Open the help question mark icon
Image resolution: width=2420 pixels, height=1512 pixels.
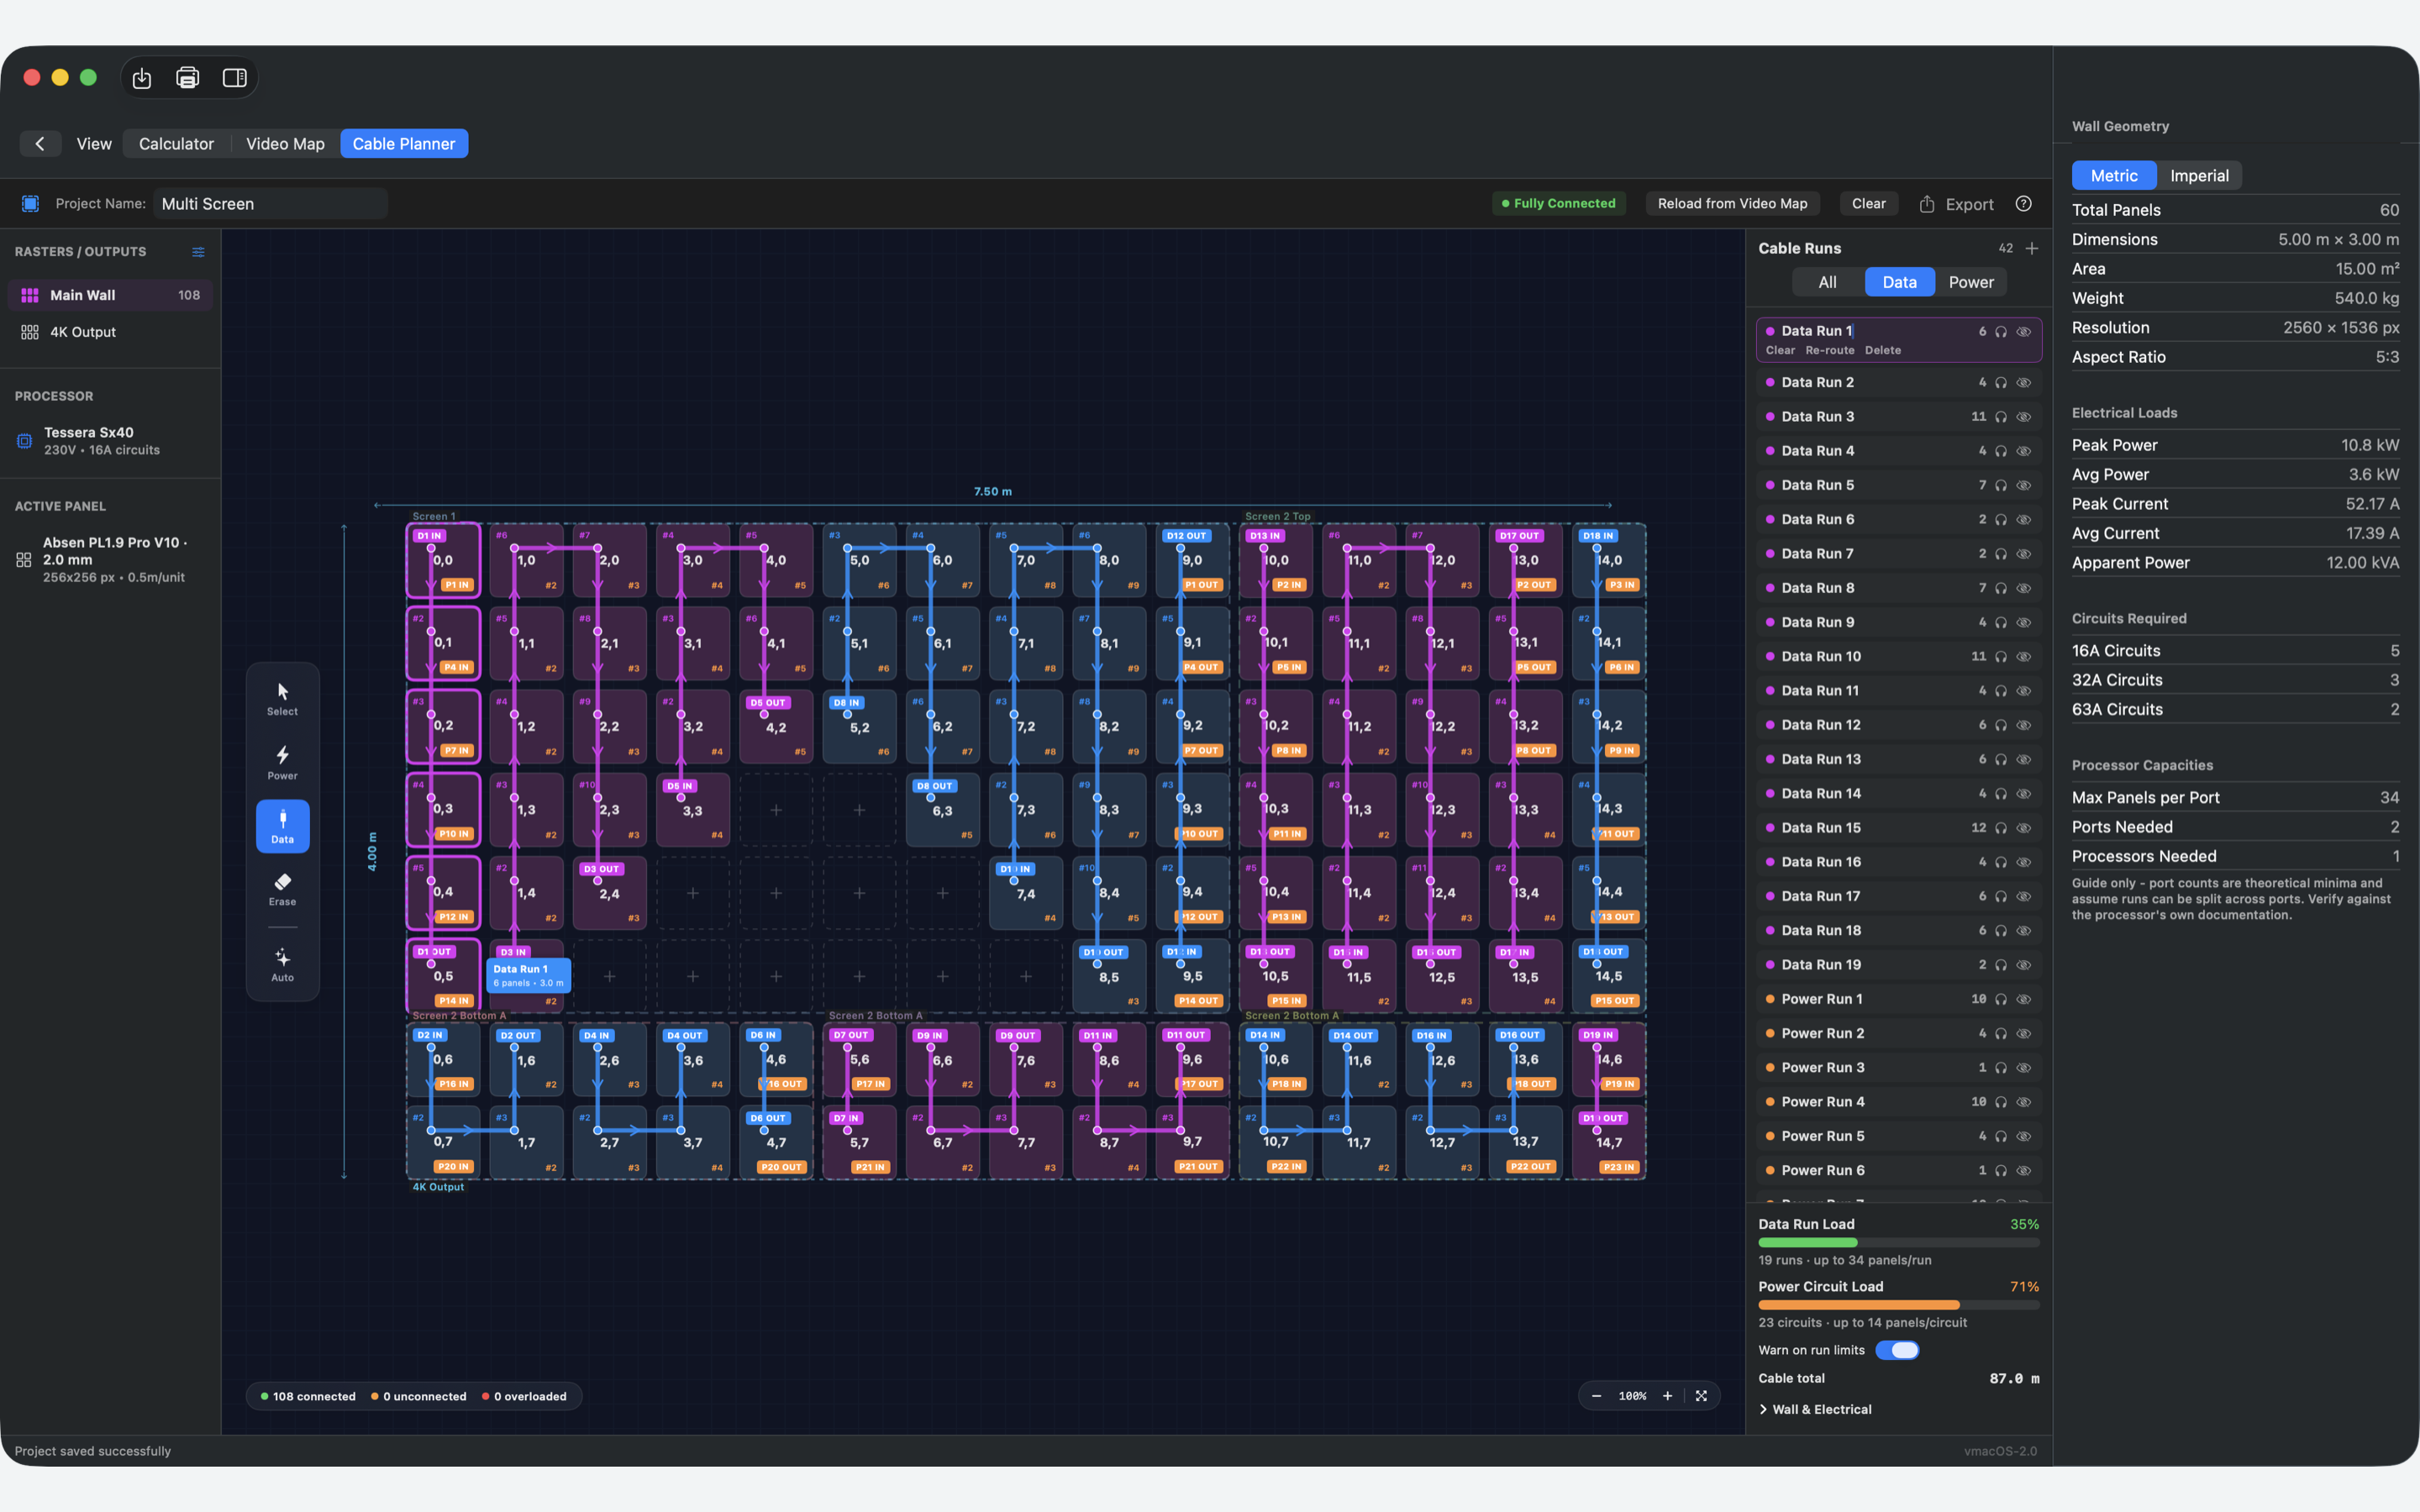coord(2023,203)
